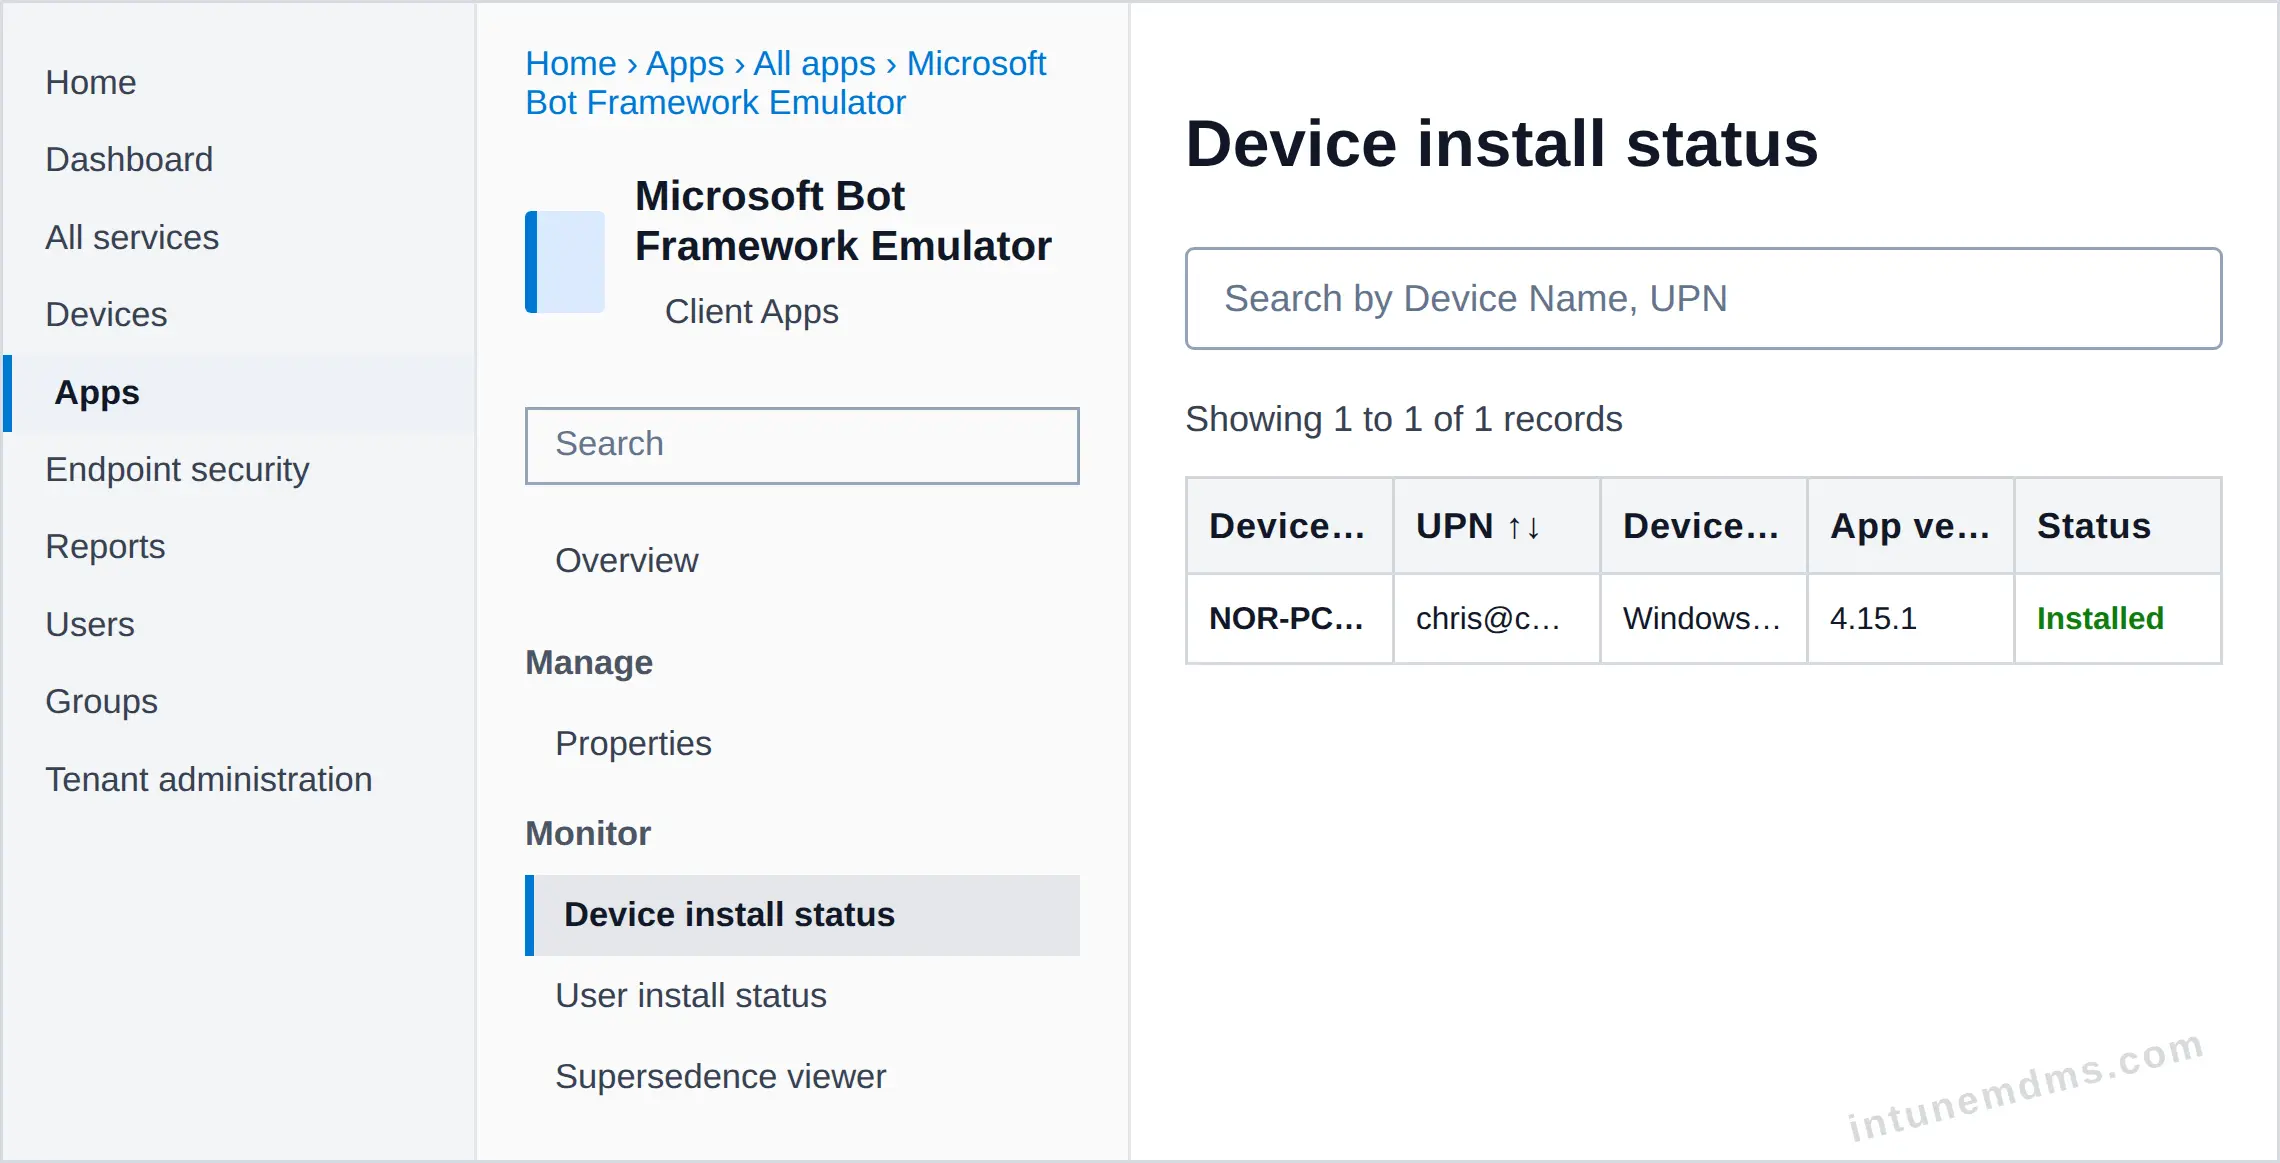Screen dimensions: 2280x1163
Task: Follow the All apps breadcrumb link
Action: click(814, 63)
